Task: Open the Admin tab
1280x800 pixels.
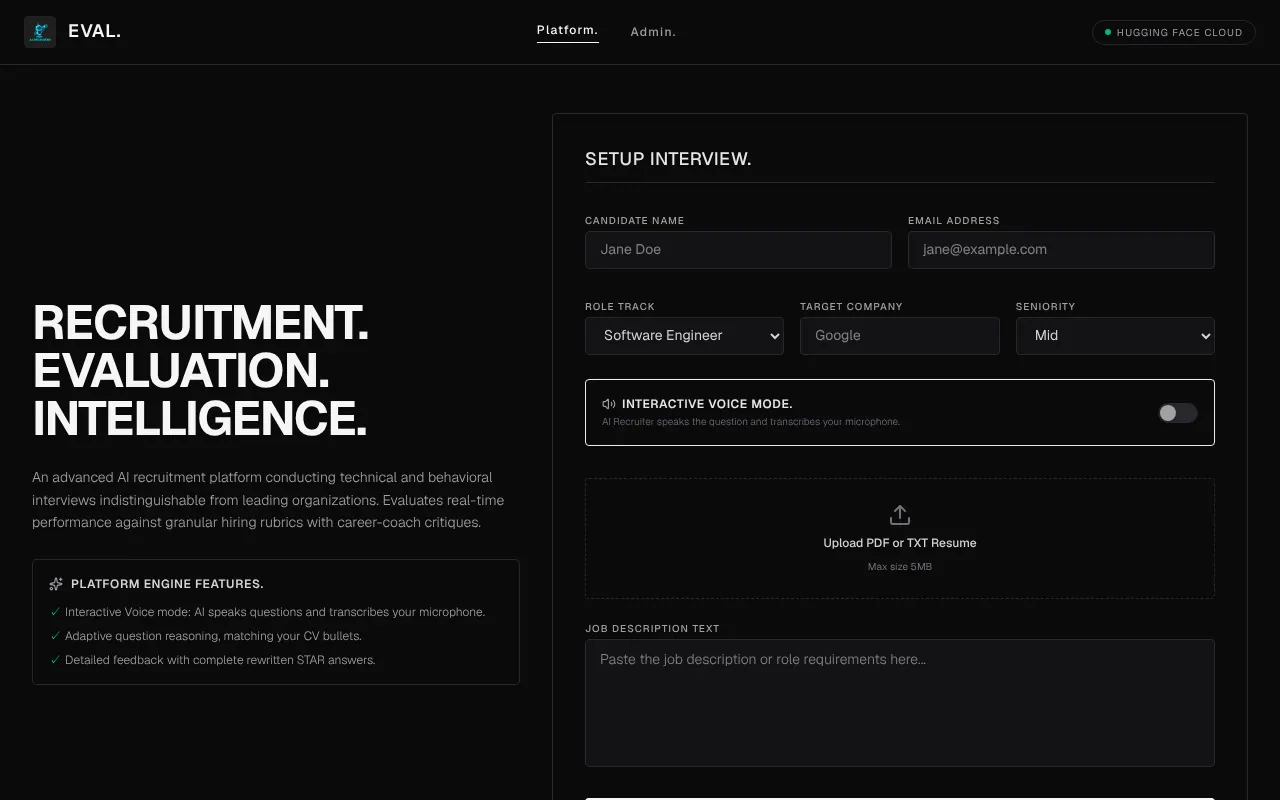Action: [653, 32]
